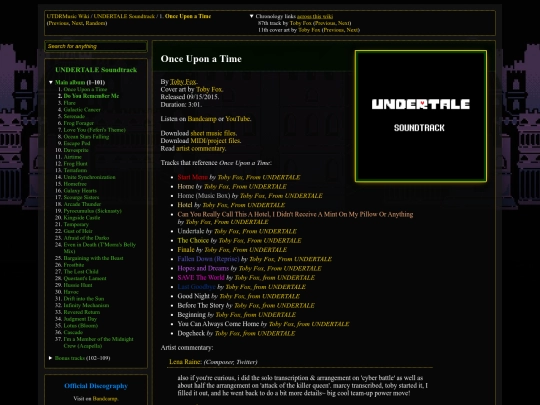Screen dimensions: 540x405
Task: Open the 'across this wiki' link
Action: point(315,16)
